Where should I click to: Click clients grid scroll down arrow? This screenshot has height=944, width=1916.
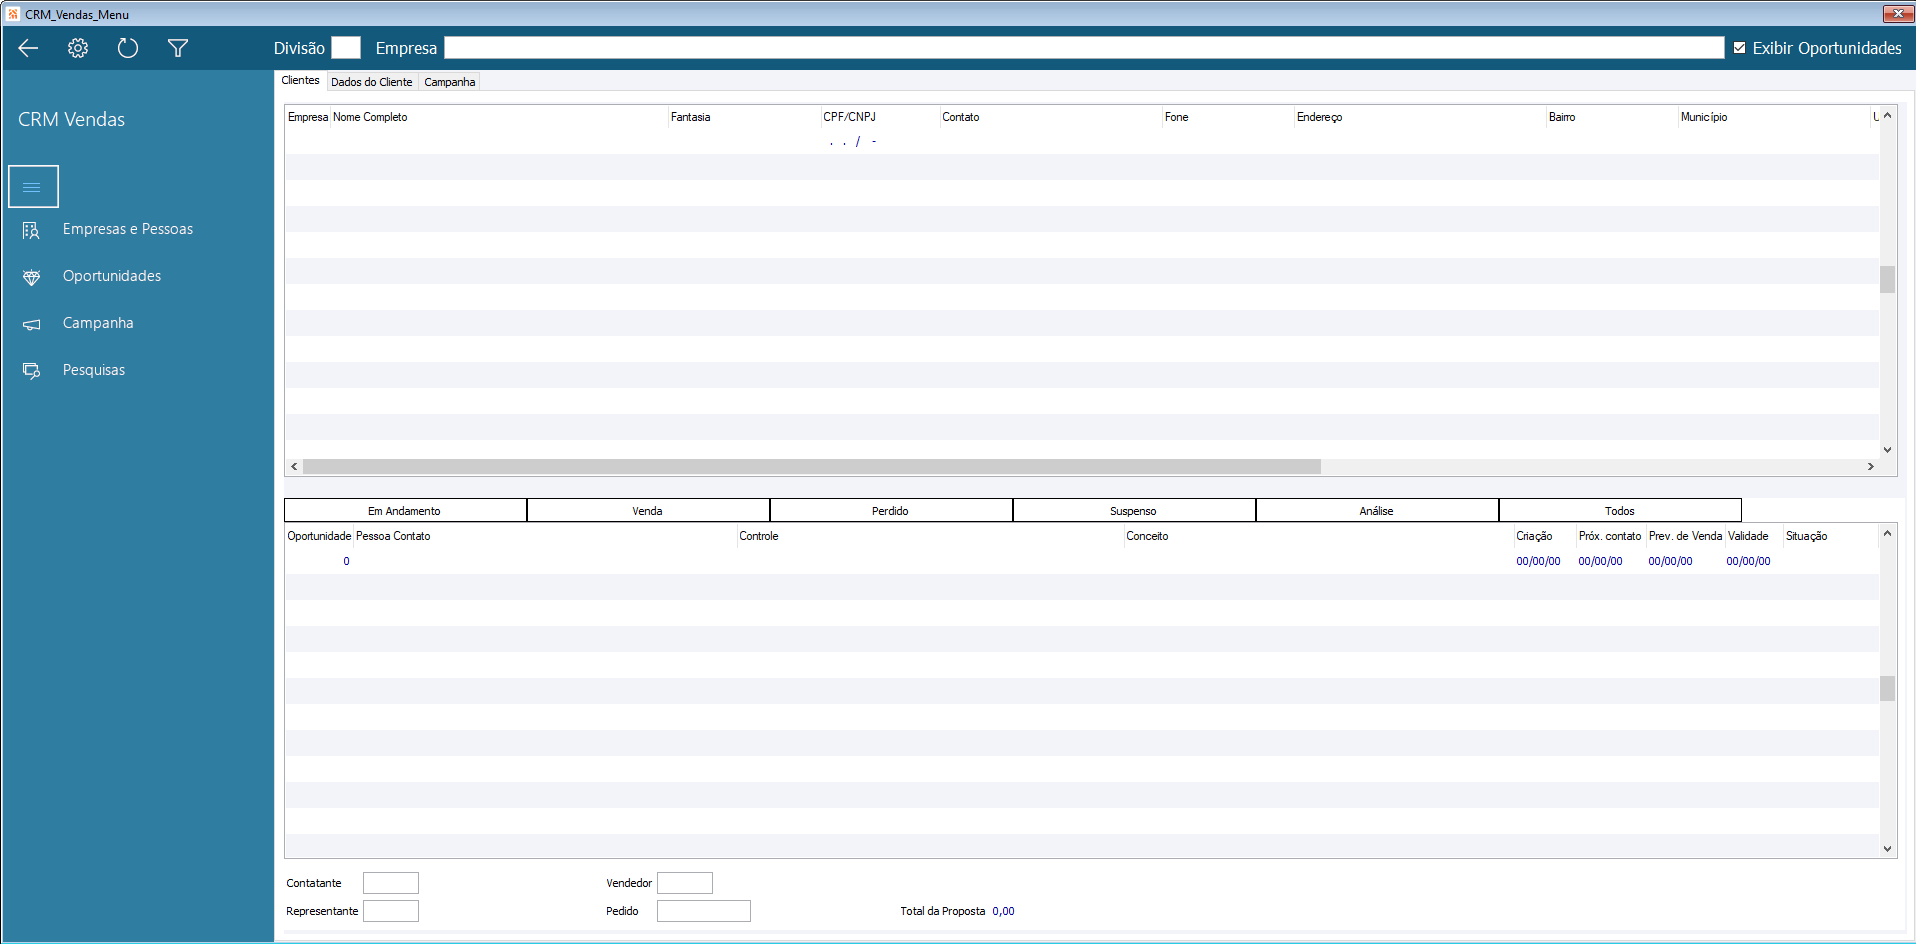[1887, 450]
